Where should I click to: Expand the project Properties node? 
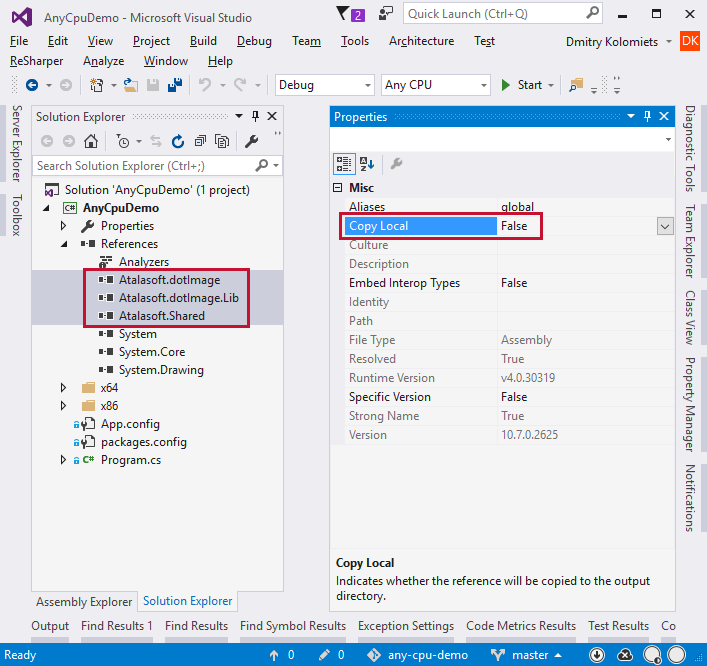coord(64,225)
